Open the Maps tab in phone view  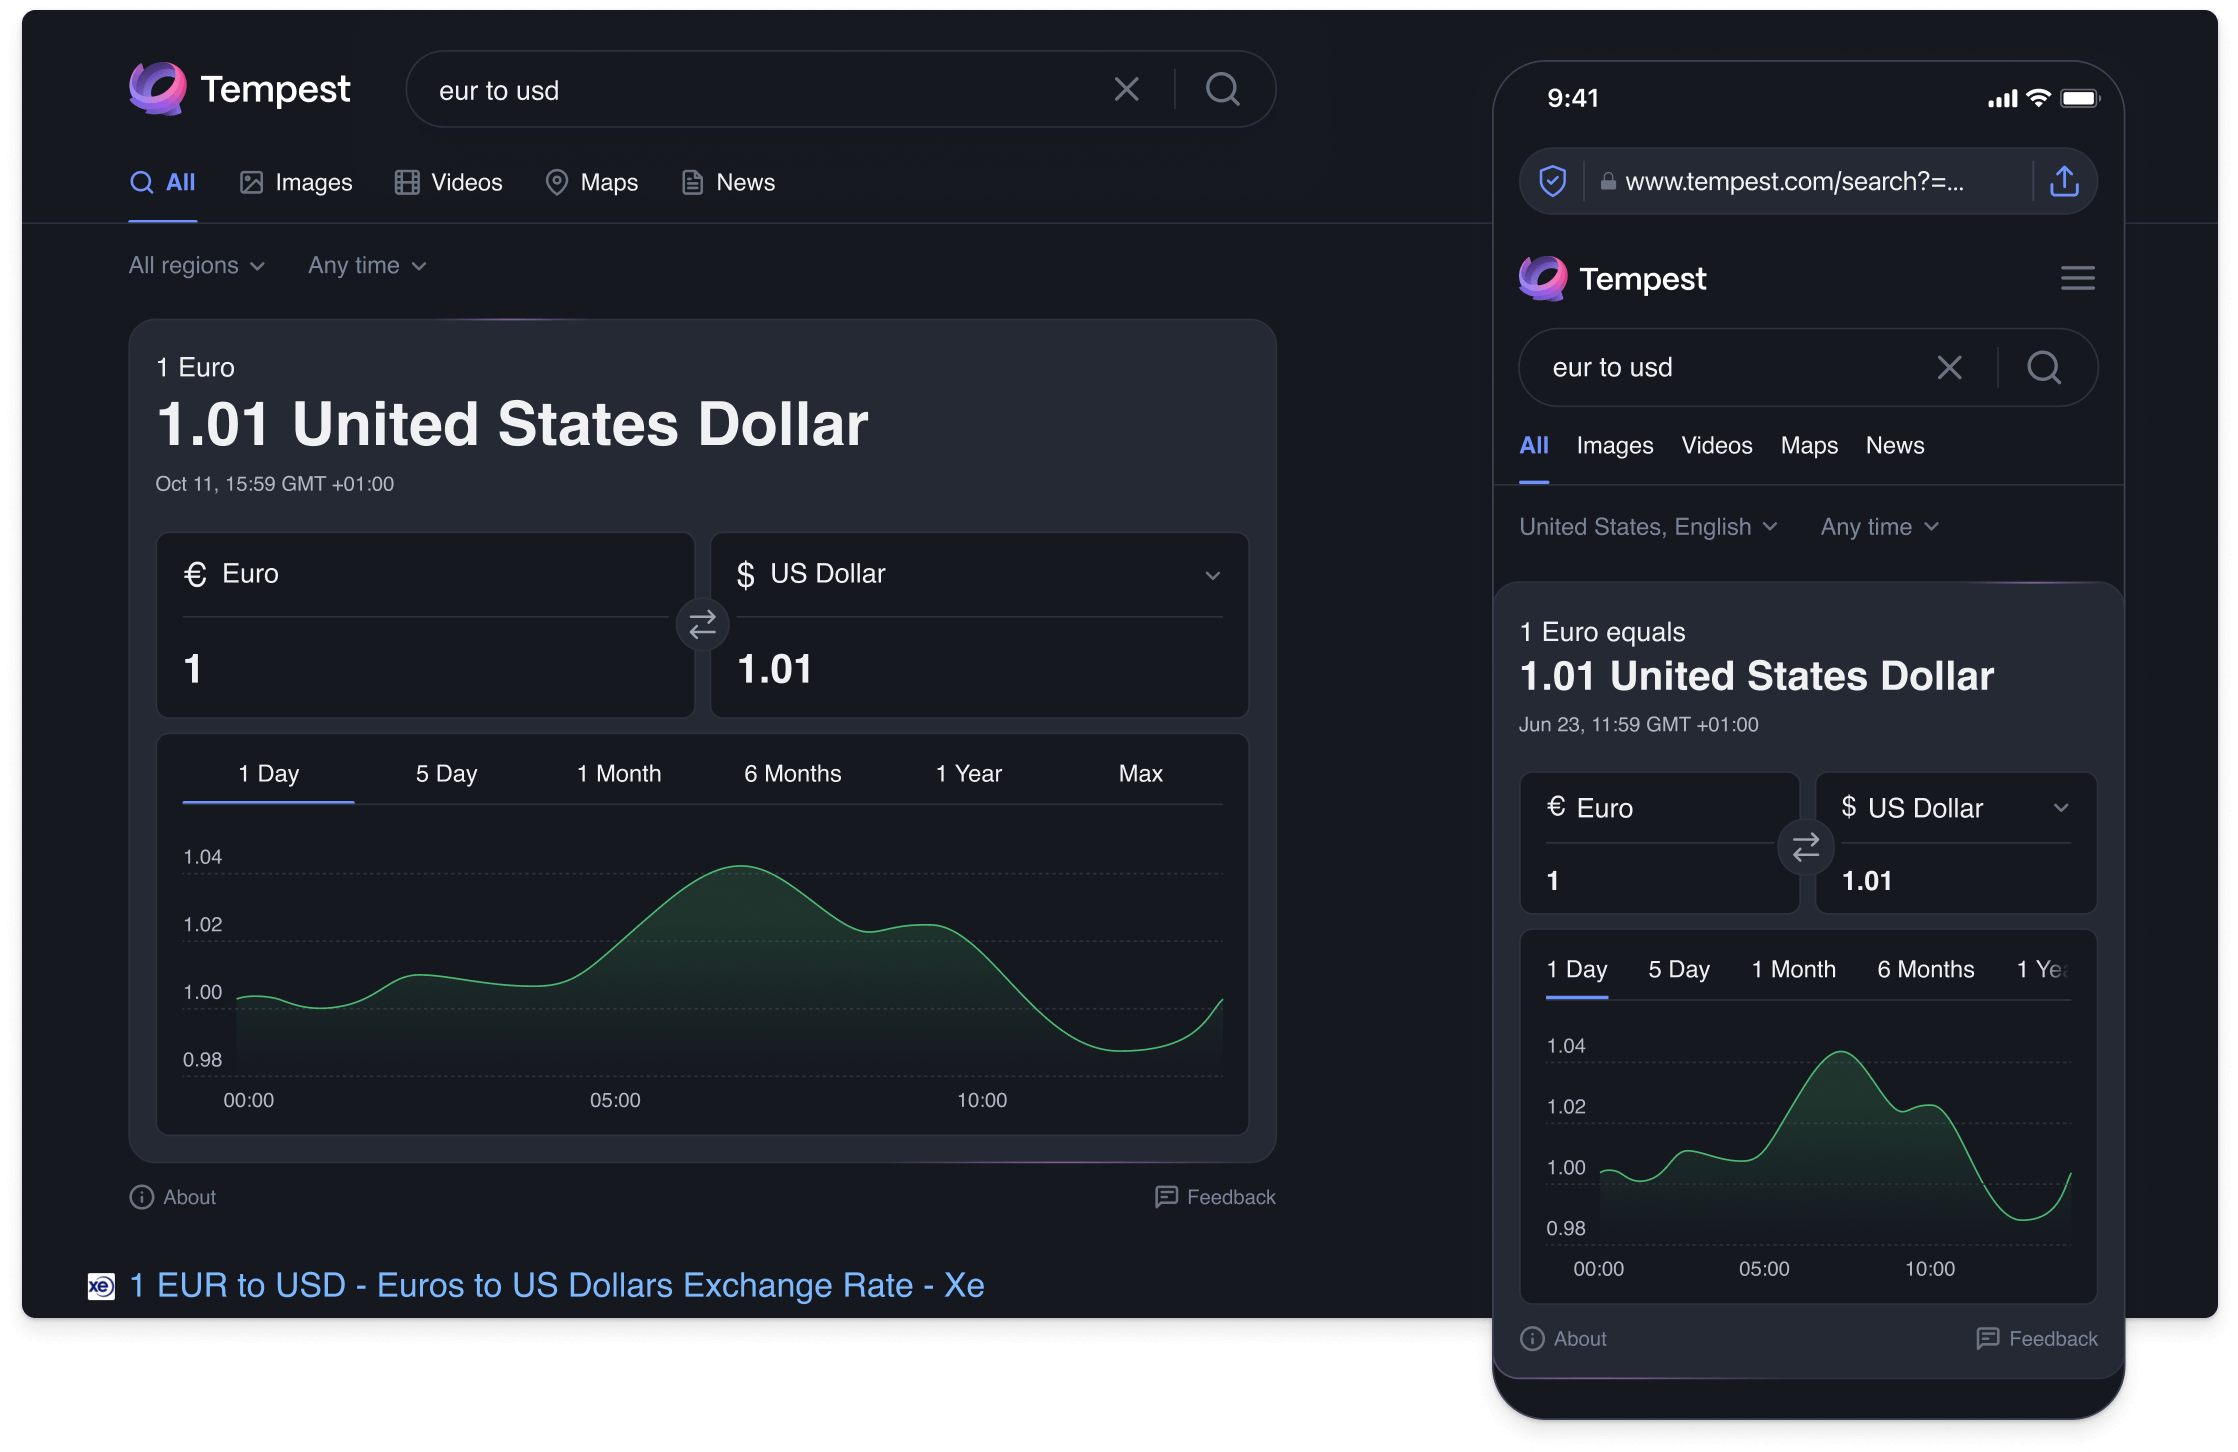(x=1808, y=446)
